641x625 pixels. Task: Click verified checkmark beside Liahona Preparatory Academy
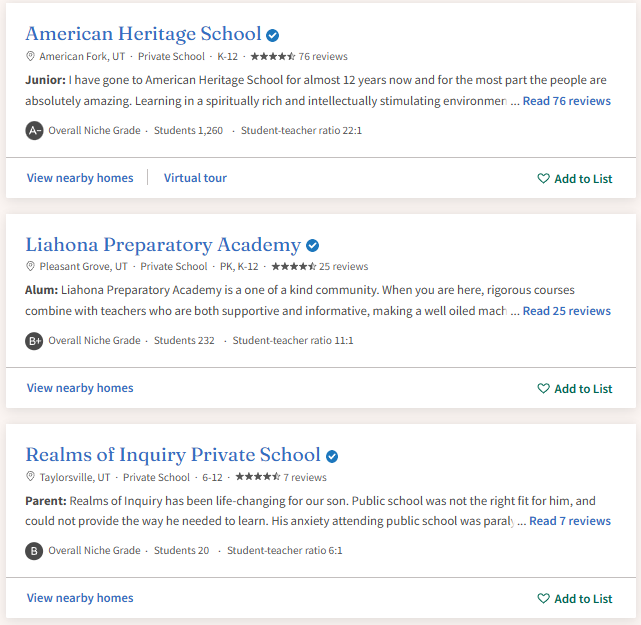312,246
